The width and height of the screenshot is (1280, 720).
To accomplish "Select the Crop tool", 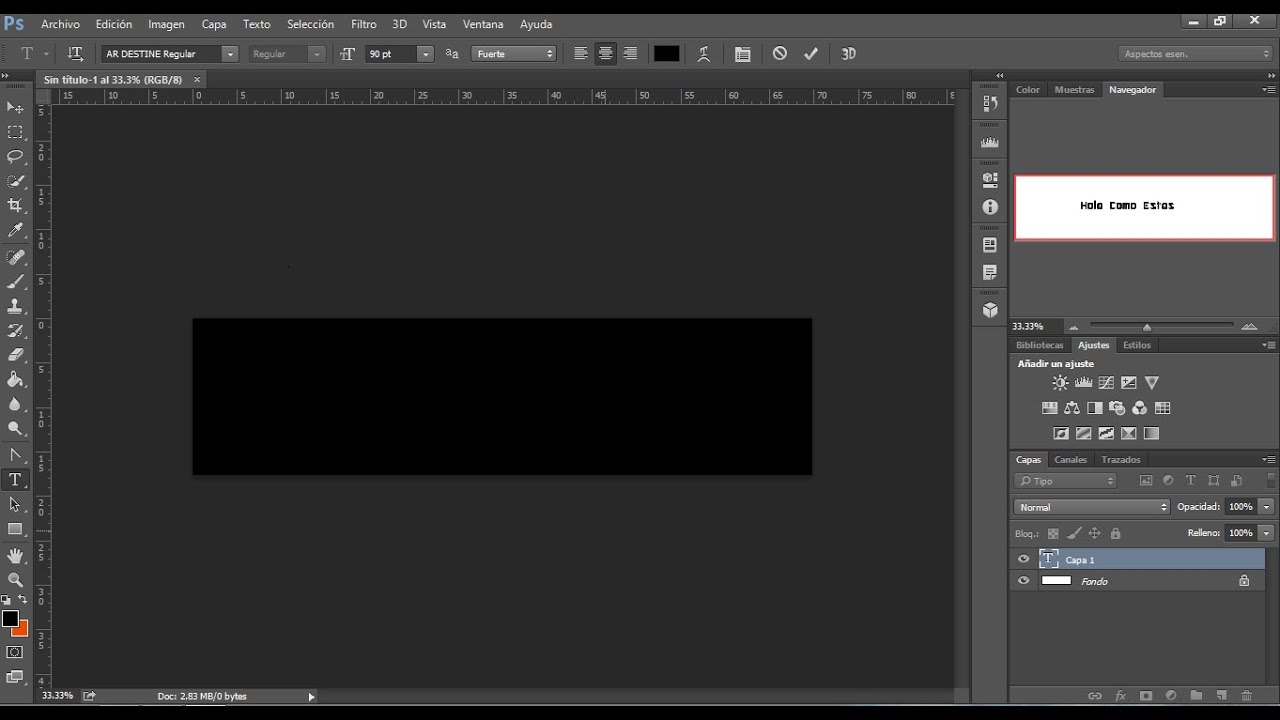I will [15, 205].
